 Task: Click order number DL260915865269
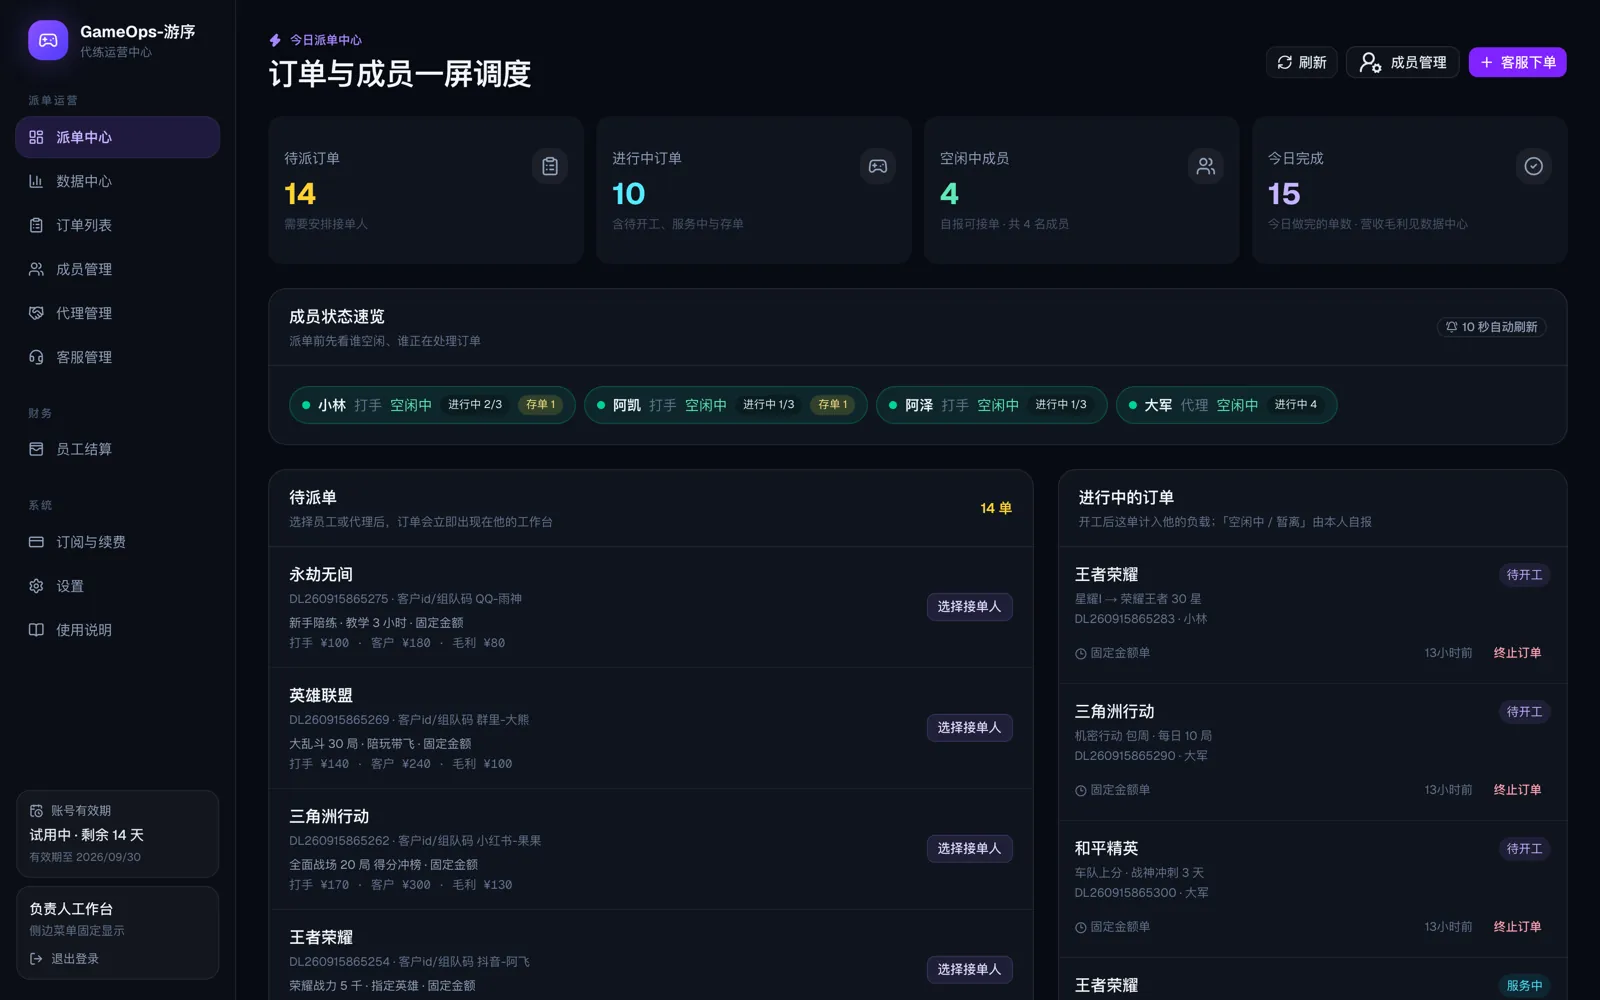tap(339, 720)
